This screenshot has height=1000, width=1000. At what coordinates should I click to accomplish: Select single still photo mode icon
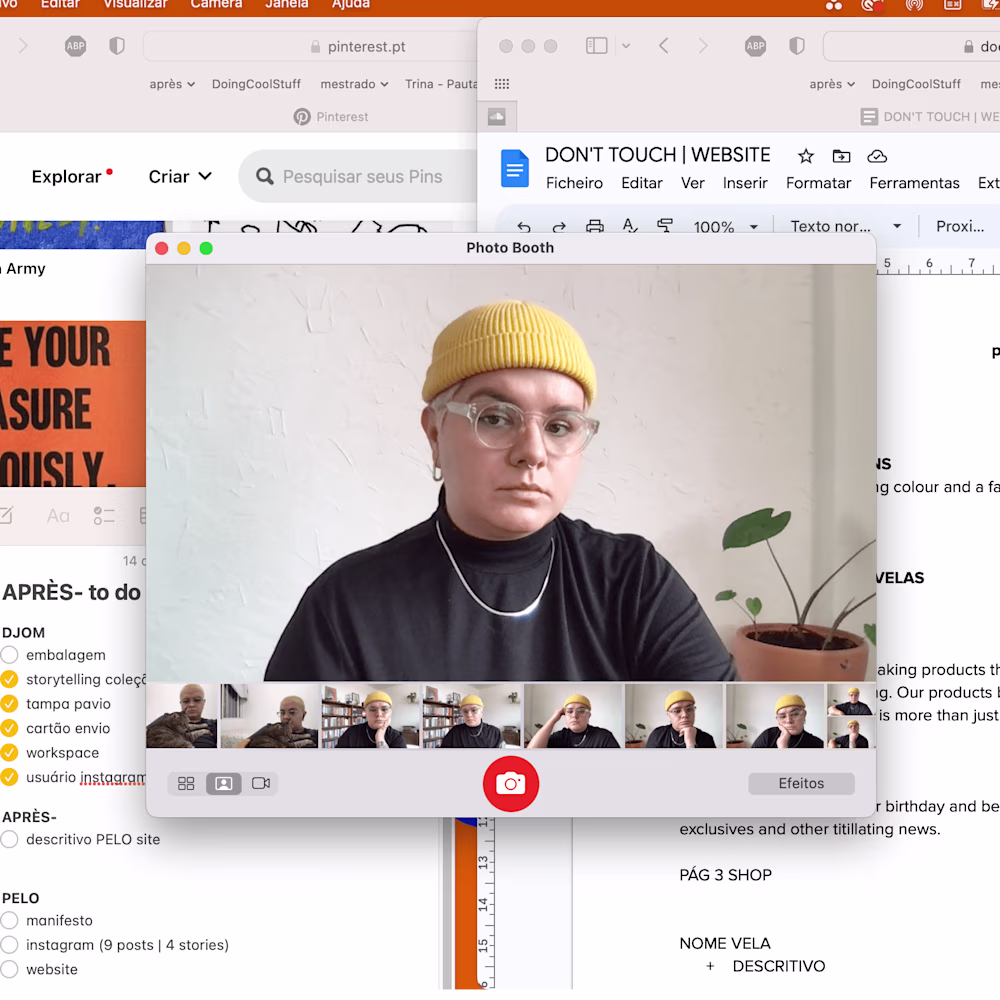[224, 783]
